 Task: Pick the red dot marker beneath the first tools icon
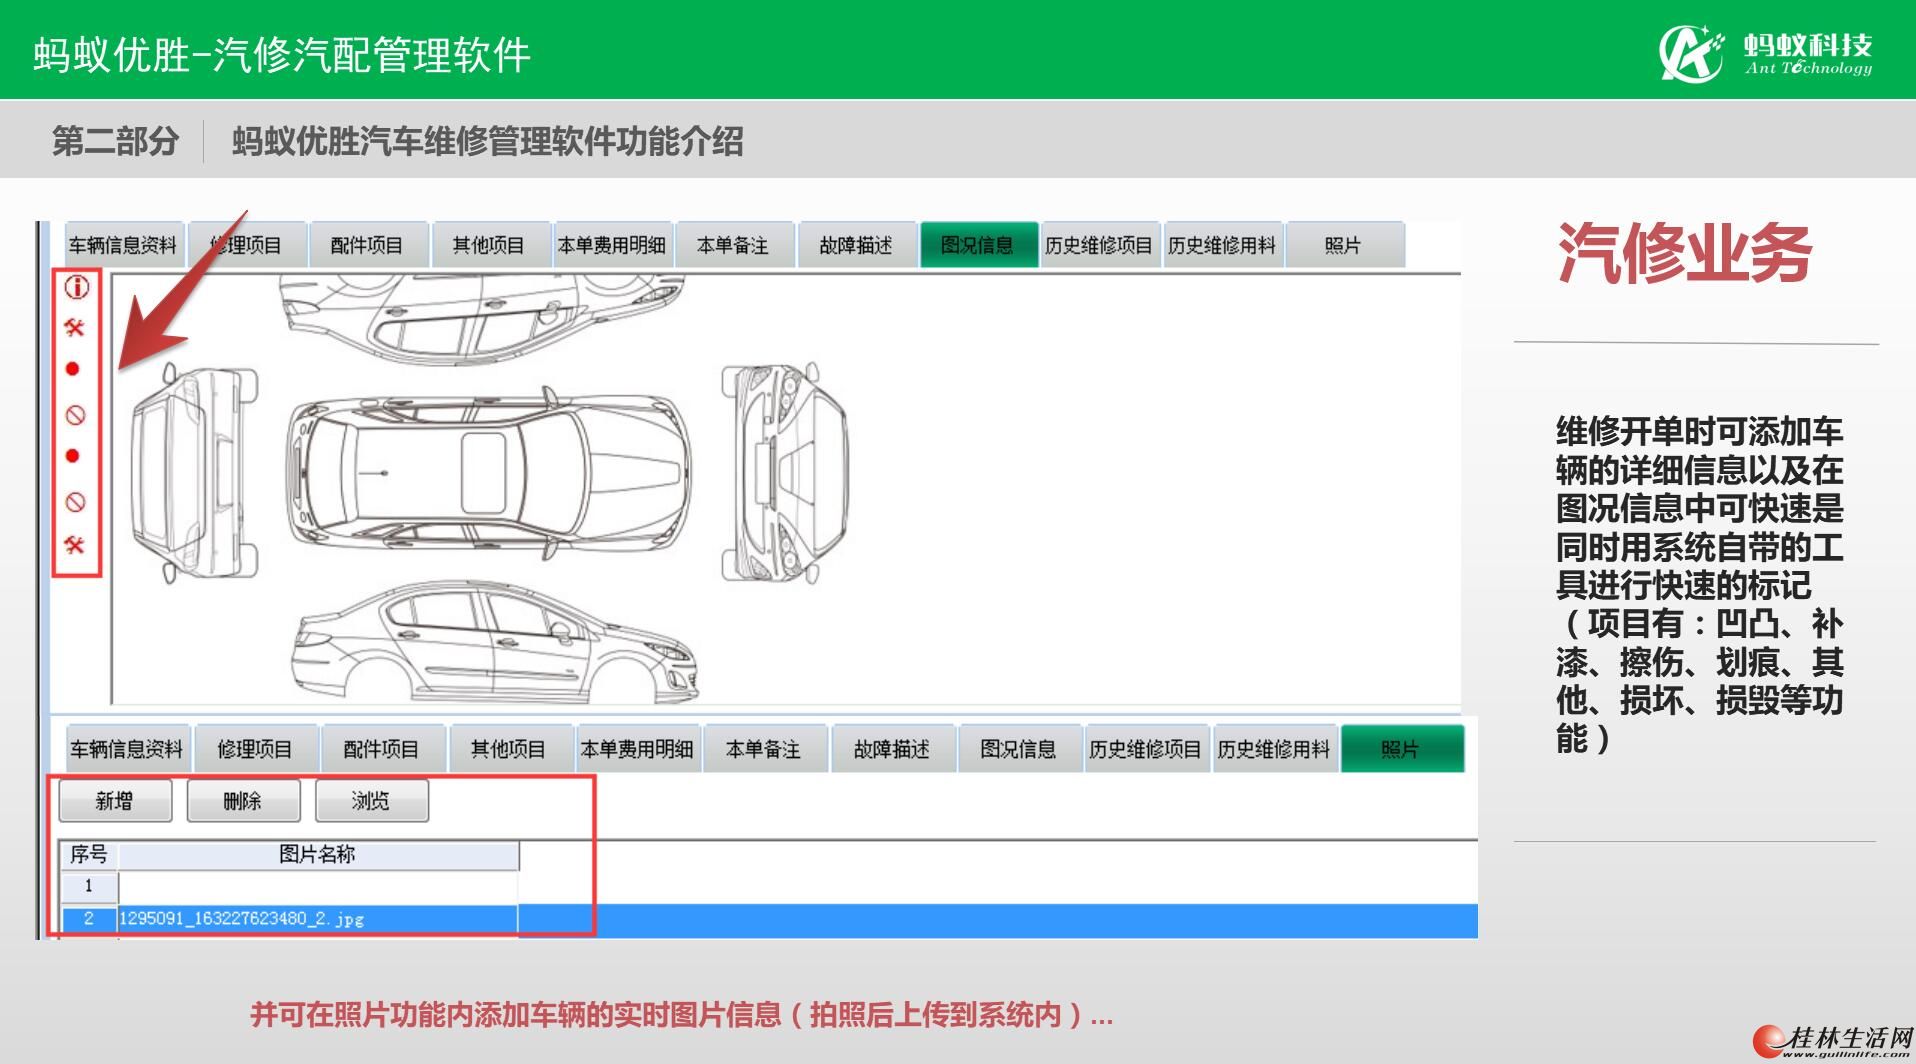point(72,369)
